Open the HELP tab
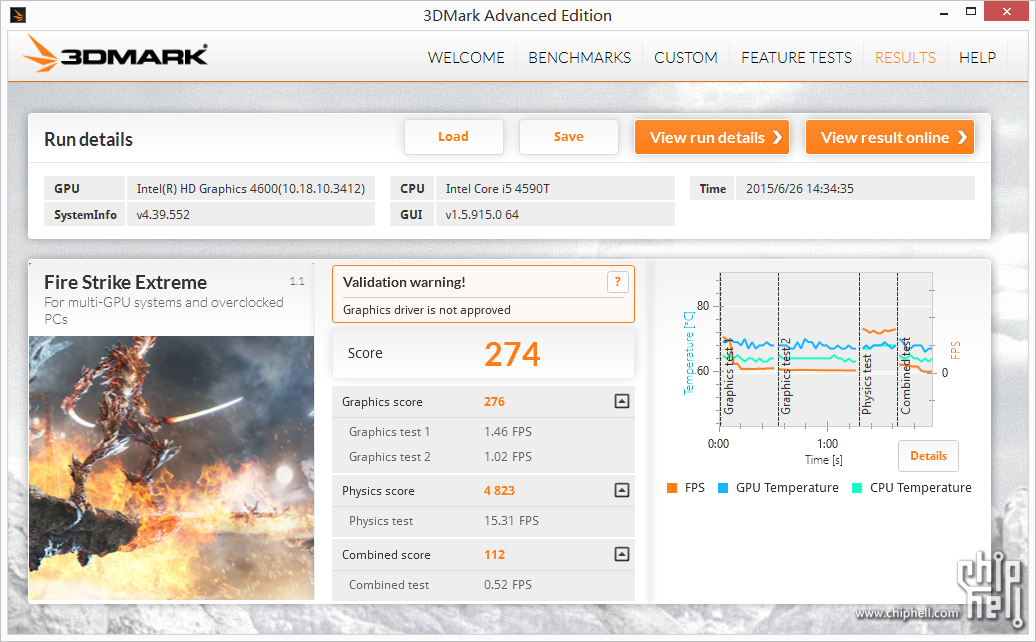 pyautogui.click(x=977, y=57)
